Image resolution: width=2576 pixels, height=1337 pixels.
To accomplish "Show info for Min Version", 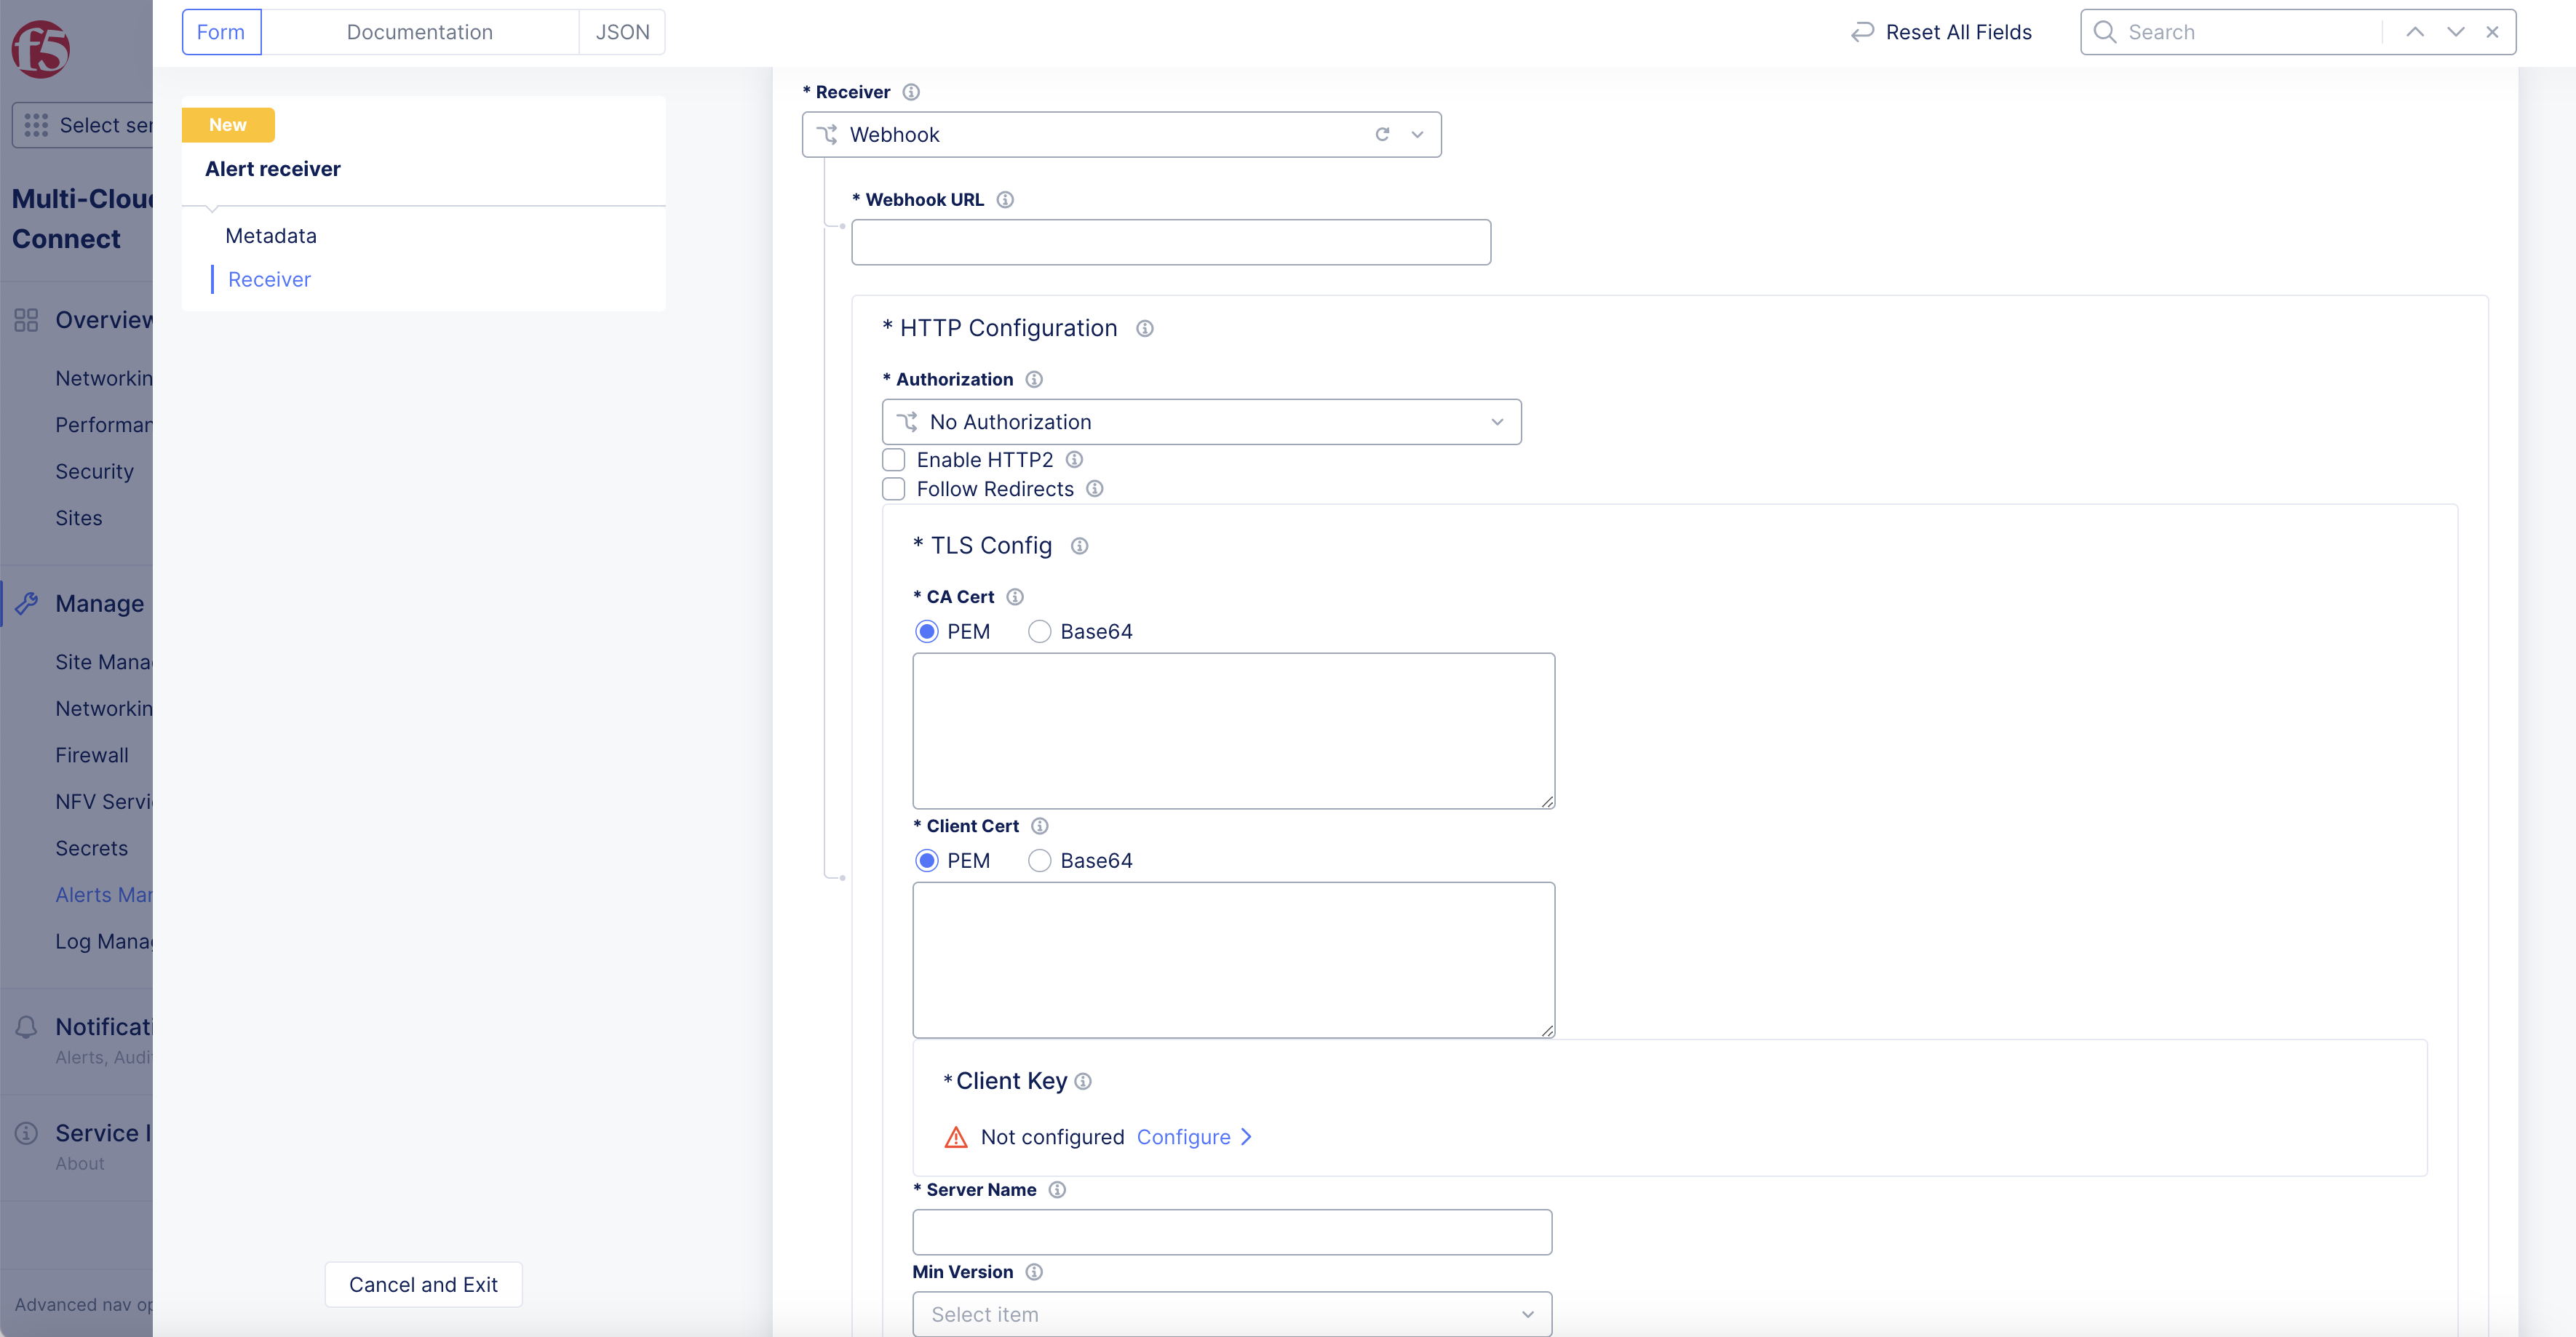I will 1034,1271.
